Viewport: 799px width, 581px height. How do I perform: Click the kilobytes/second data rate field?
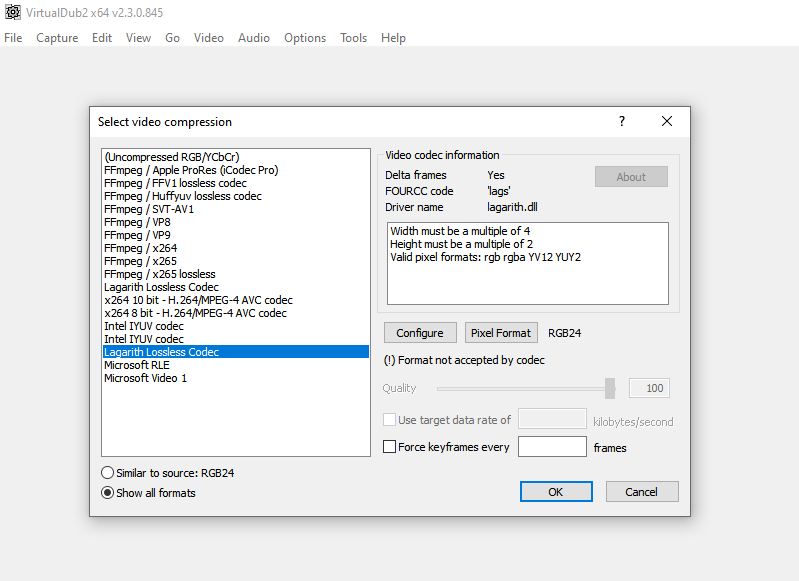pyautogui.click(x=552, y=419)
